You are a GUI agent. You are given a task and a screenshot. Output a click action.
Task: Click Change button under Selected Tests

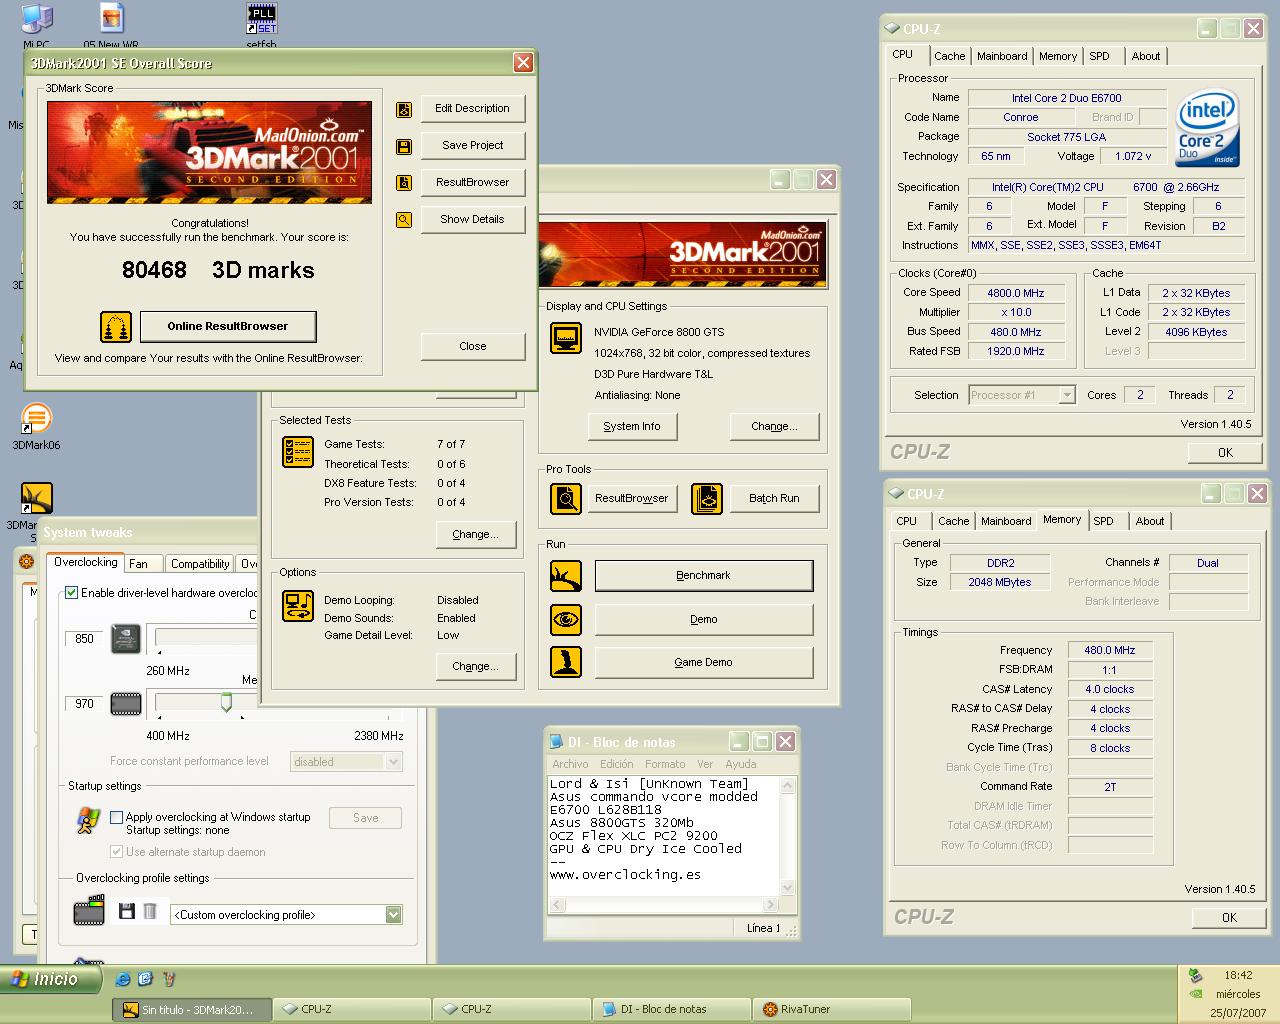(x=476, y=534)
